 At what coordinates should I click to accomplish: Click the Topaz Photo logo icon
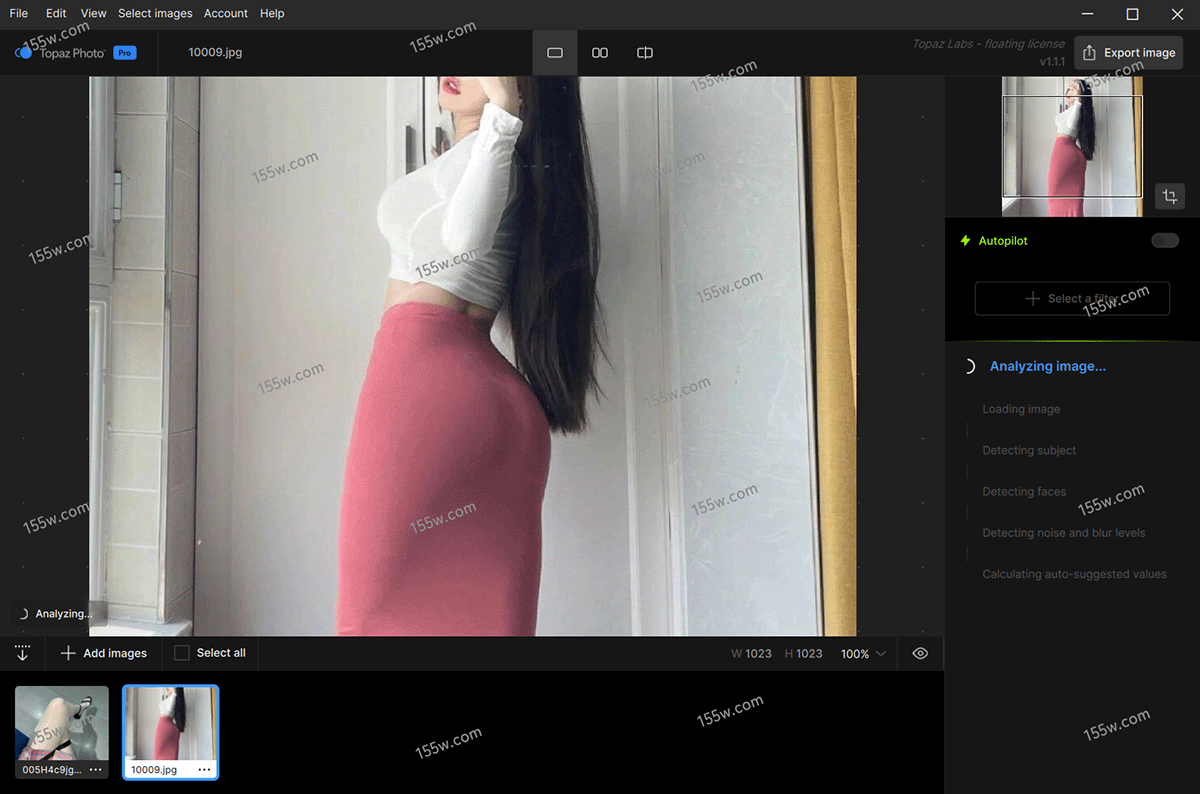coord(24,53)
